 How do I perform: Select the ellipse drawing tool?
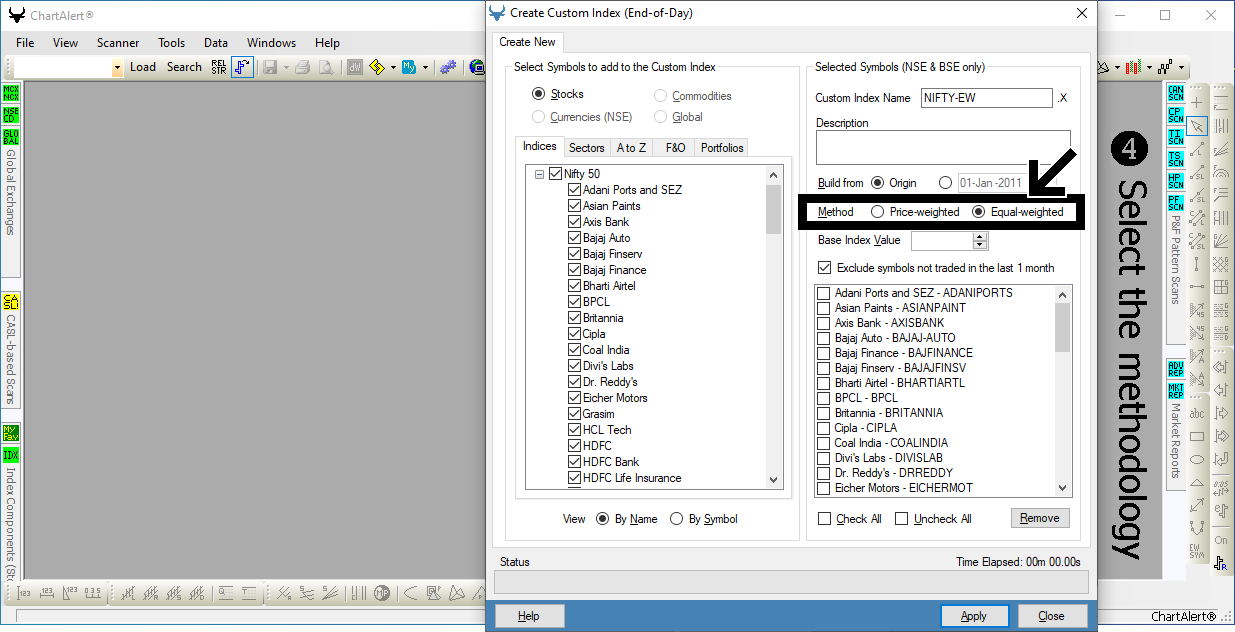point(1196,459)
